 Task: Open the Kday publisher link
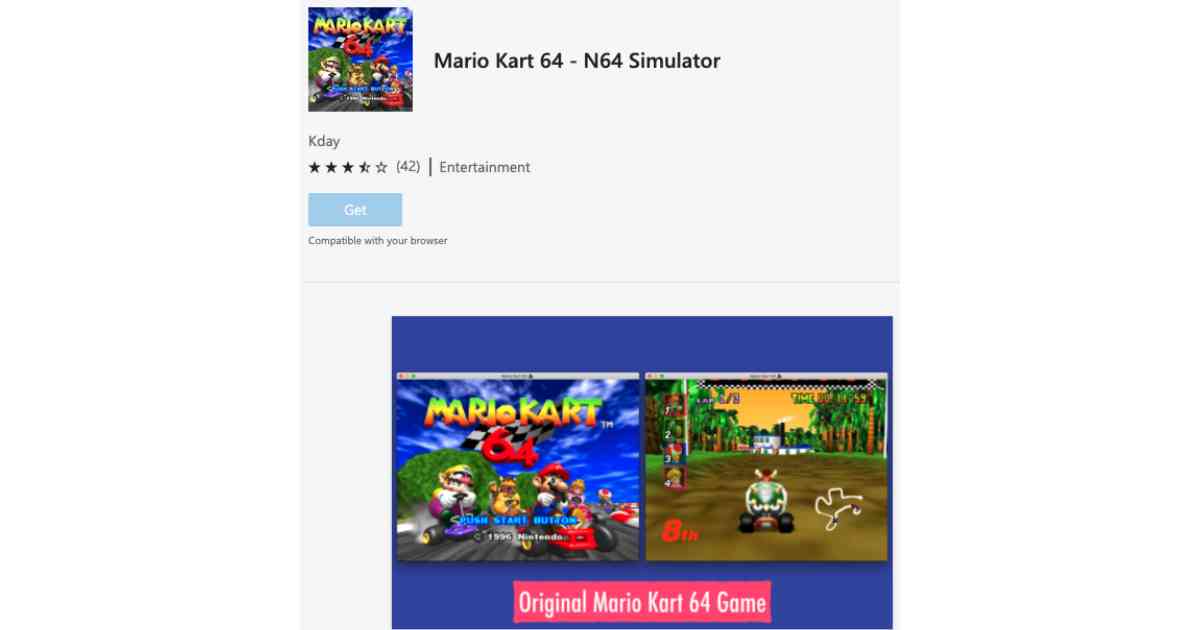(x=324, y=141)
